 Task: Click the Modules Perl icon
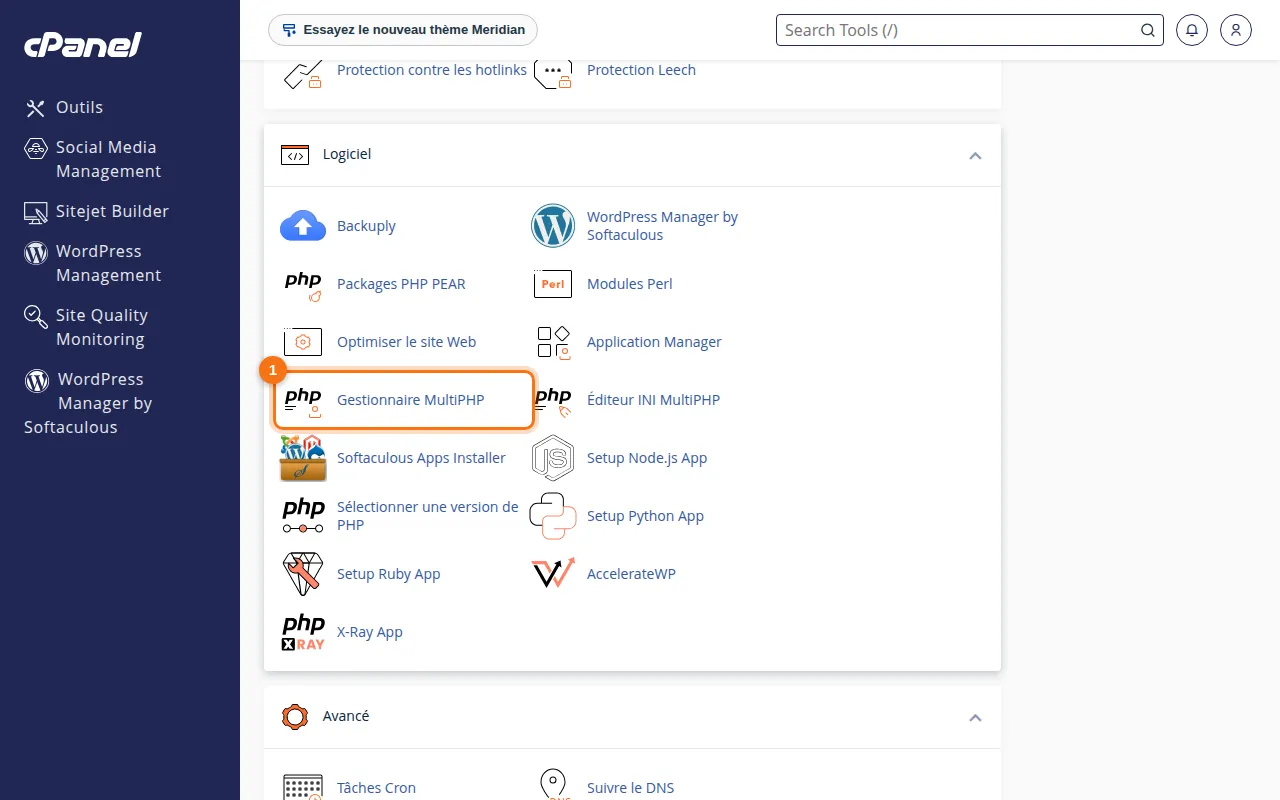(553, 284)
